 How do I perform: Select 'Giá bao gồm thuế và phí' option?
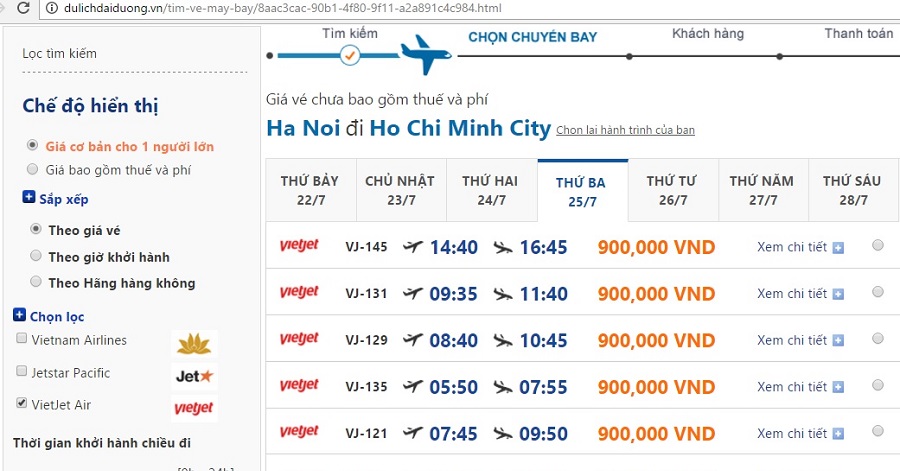coord(33,169)
